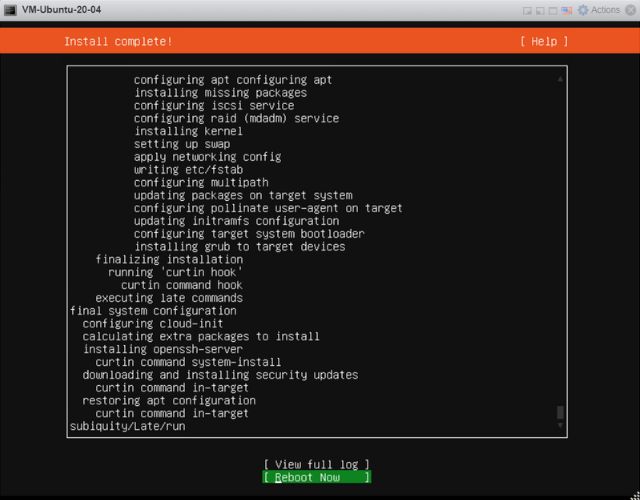
Task: Click 'apply networking config' log line
Action: point(207,157)
